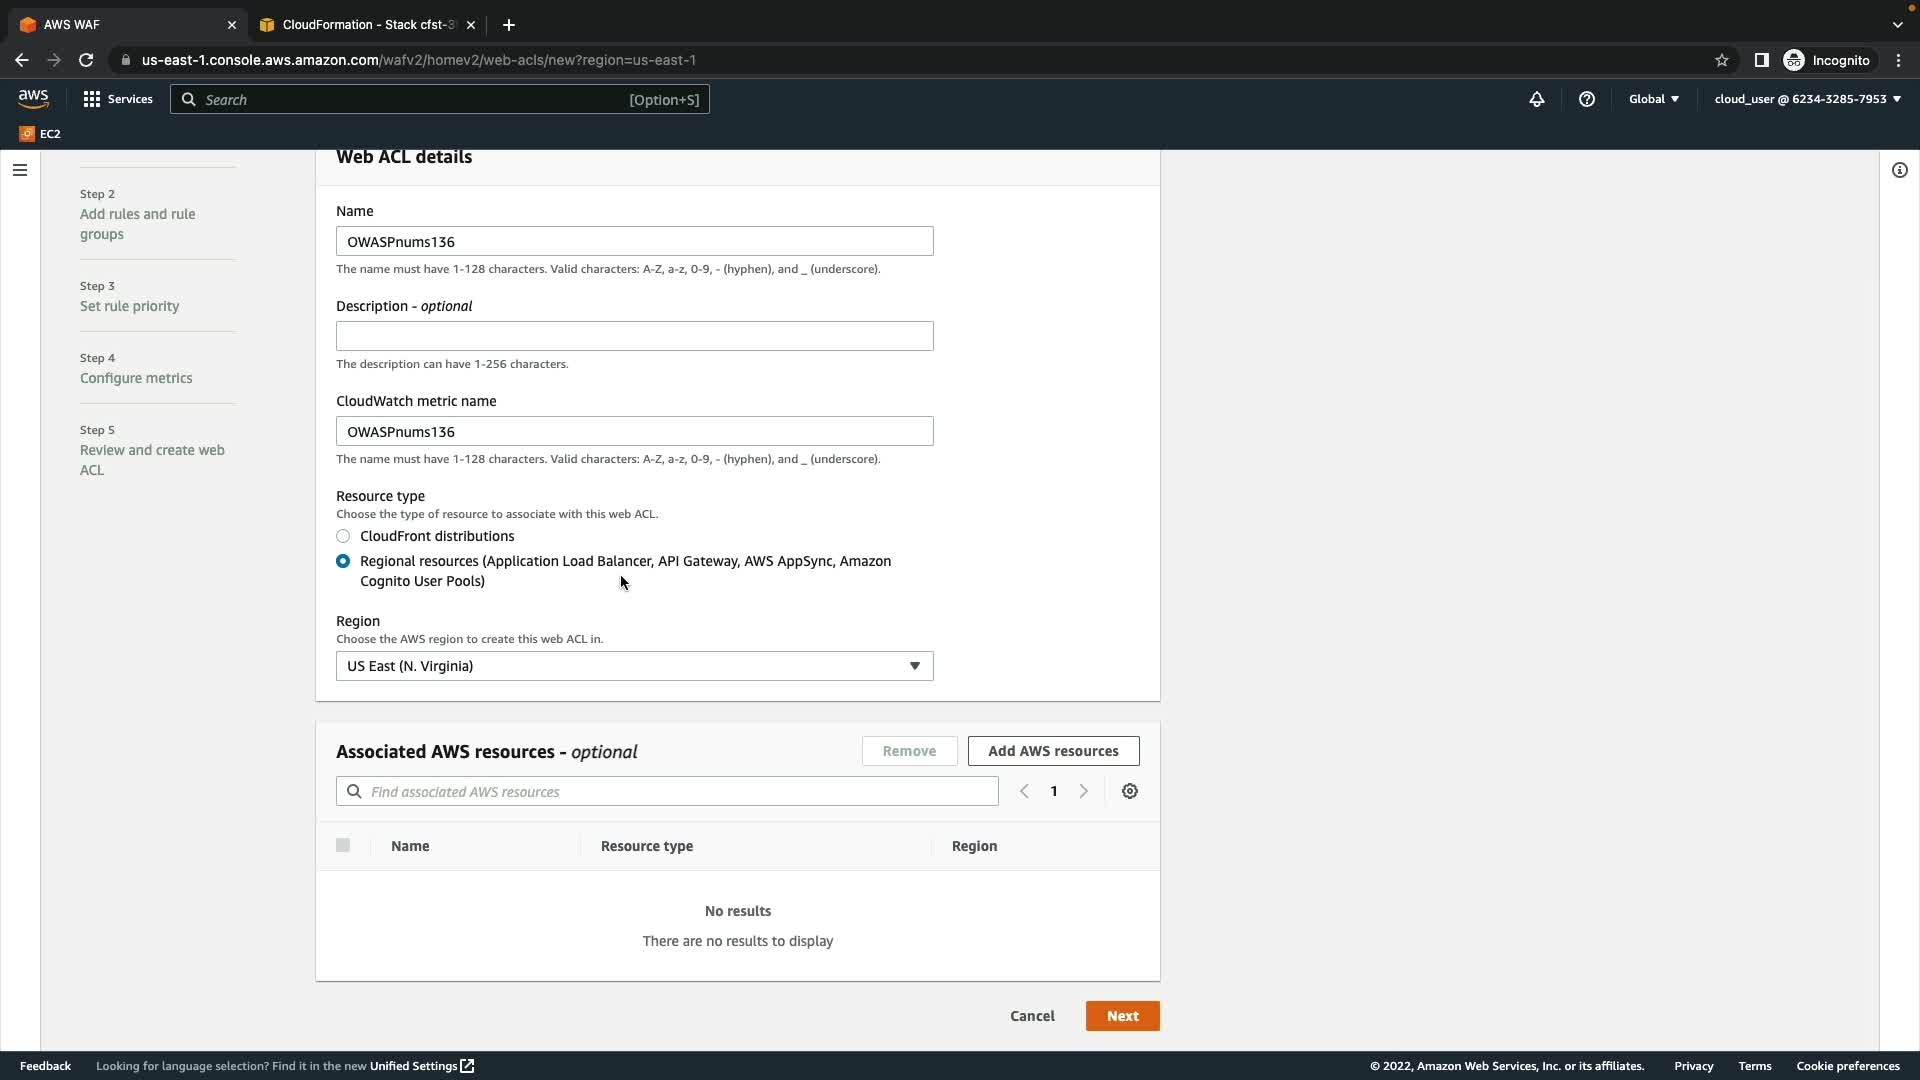The width and height of the screenshot is (1920, 1080).
Task: Check the select-all resources checkbox
Action: click(343, 845)
